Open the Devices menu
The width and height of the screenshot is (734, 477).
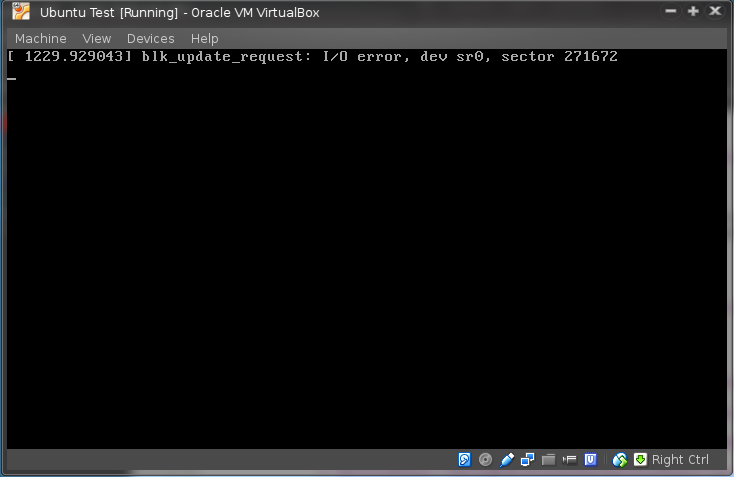pyautogui.click(x=150, y=38)
